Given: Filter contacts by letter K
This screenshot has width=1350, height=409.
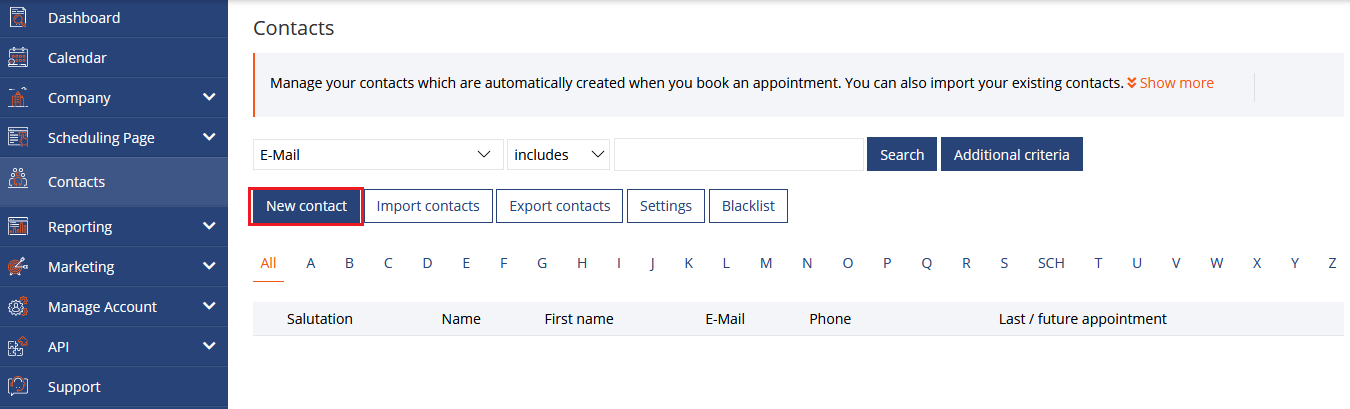Looking at the screenshot, I should point(689,263).
